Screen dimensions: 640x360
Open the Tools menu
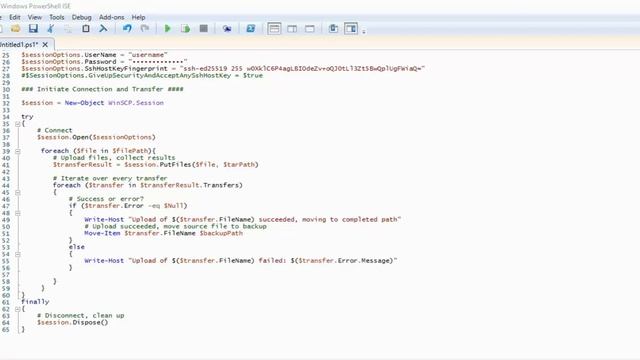[x=57, y=17]
